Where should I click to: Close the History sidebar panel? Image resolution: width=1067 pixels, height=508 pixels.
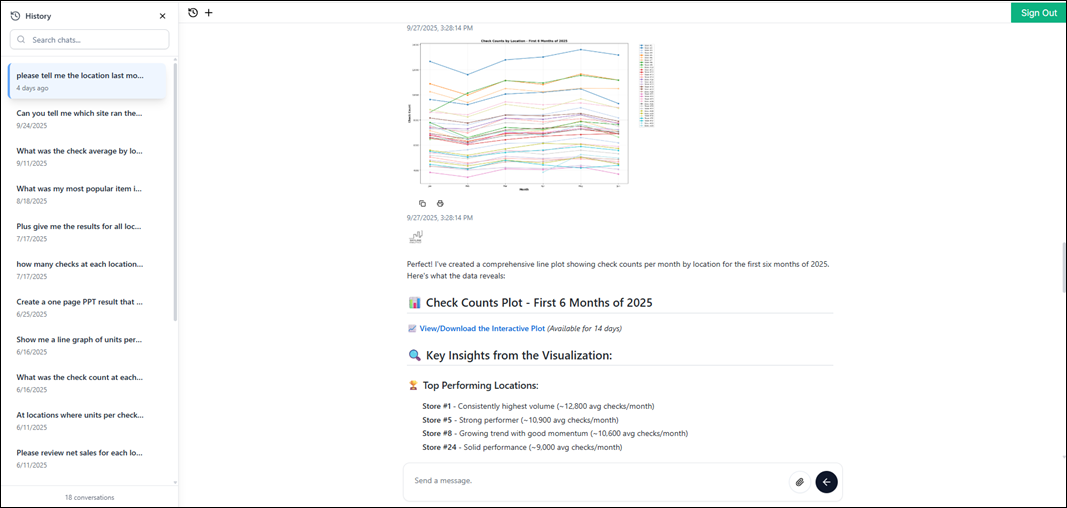tap(163, 16)
